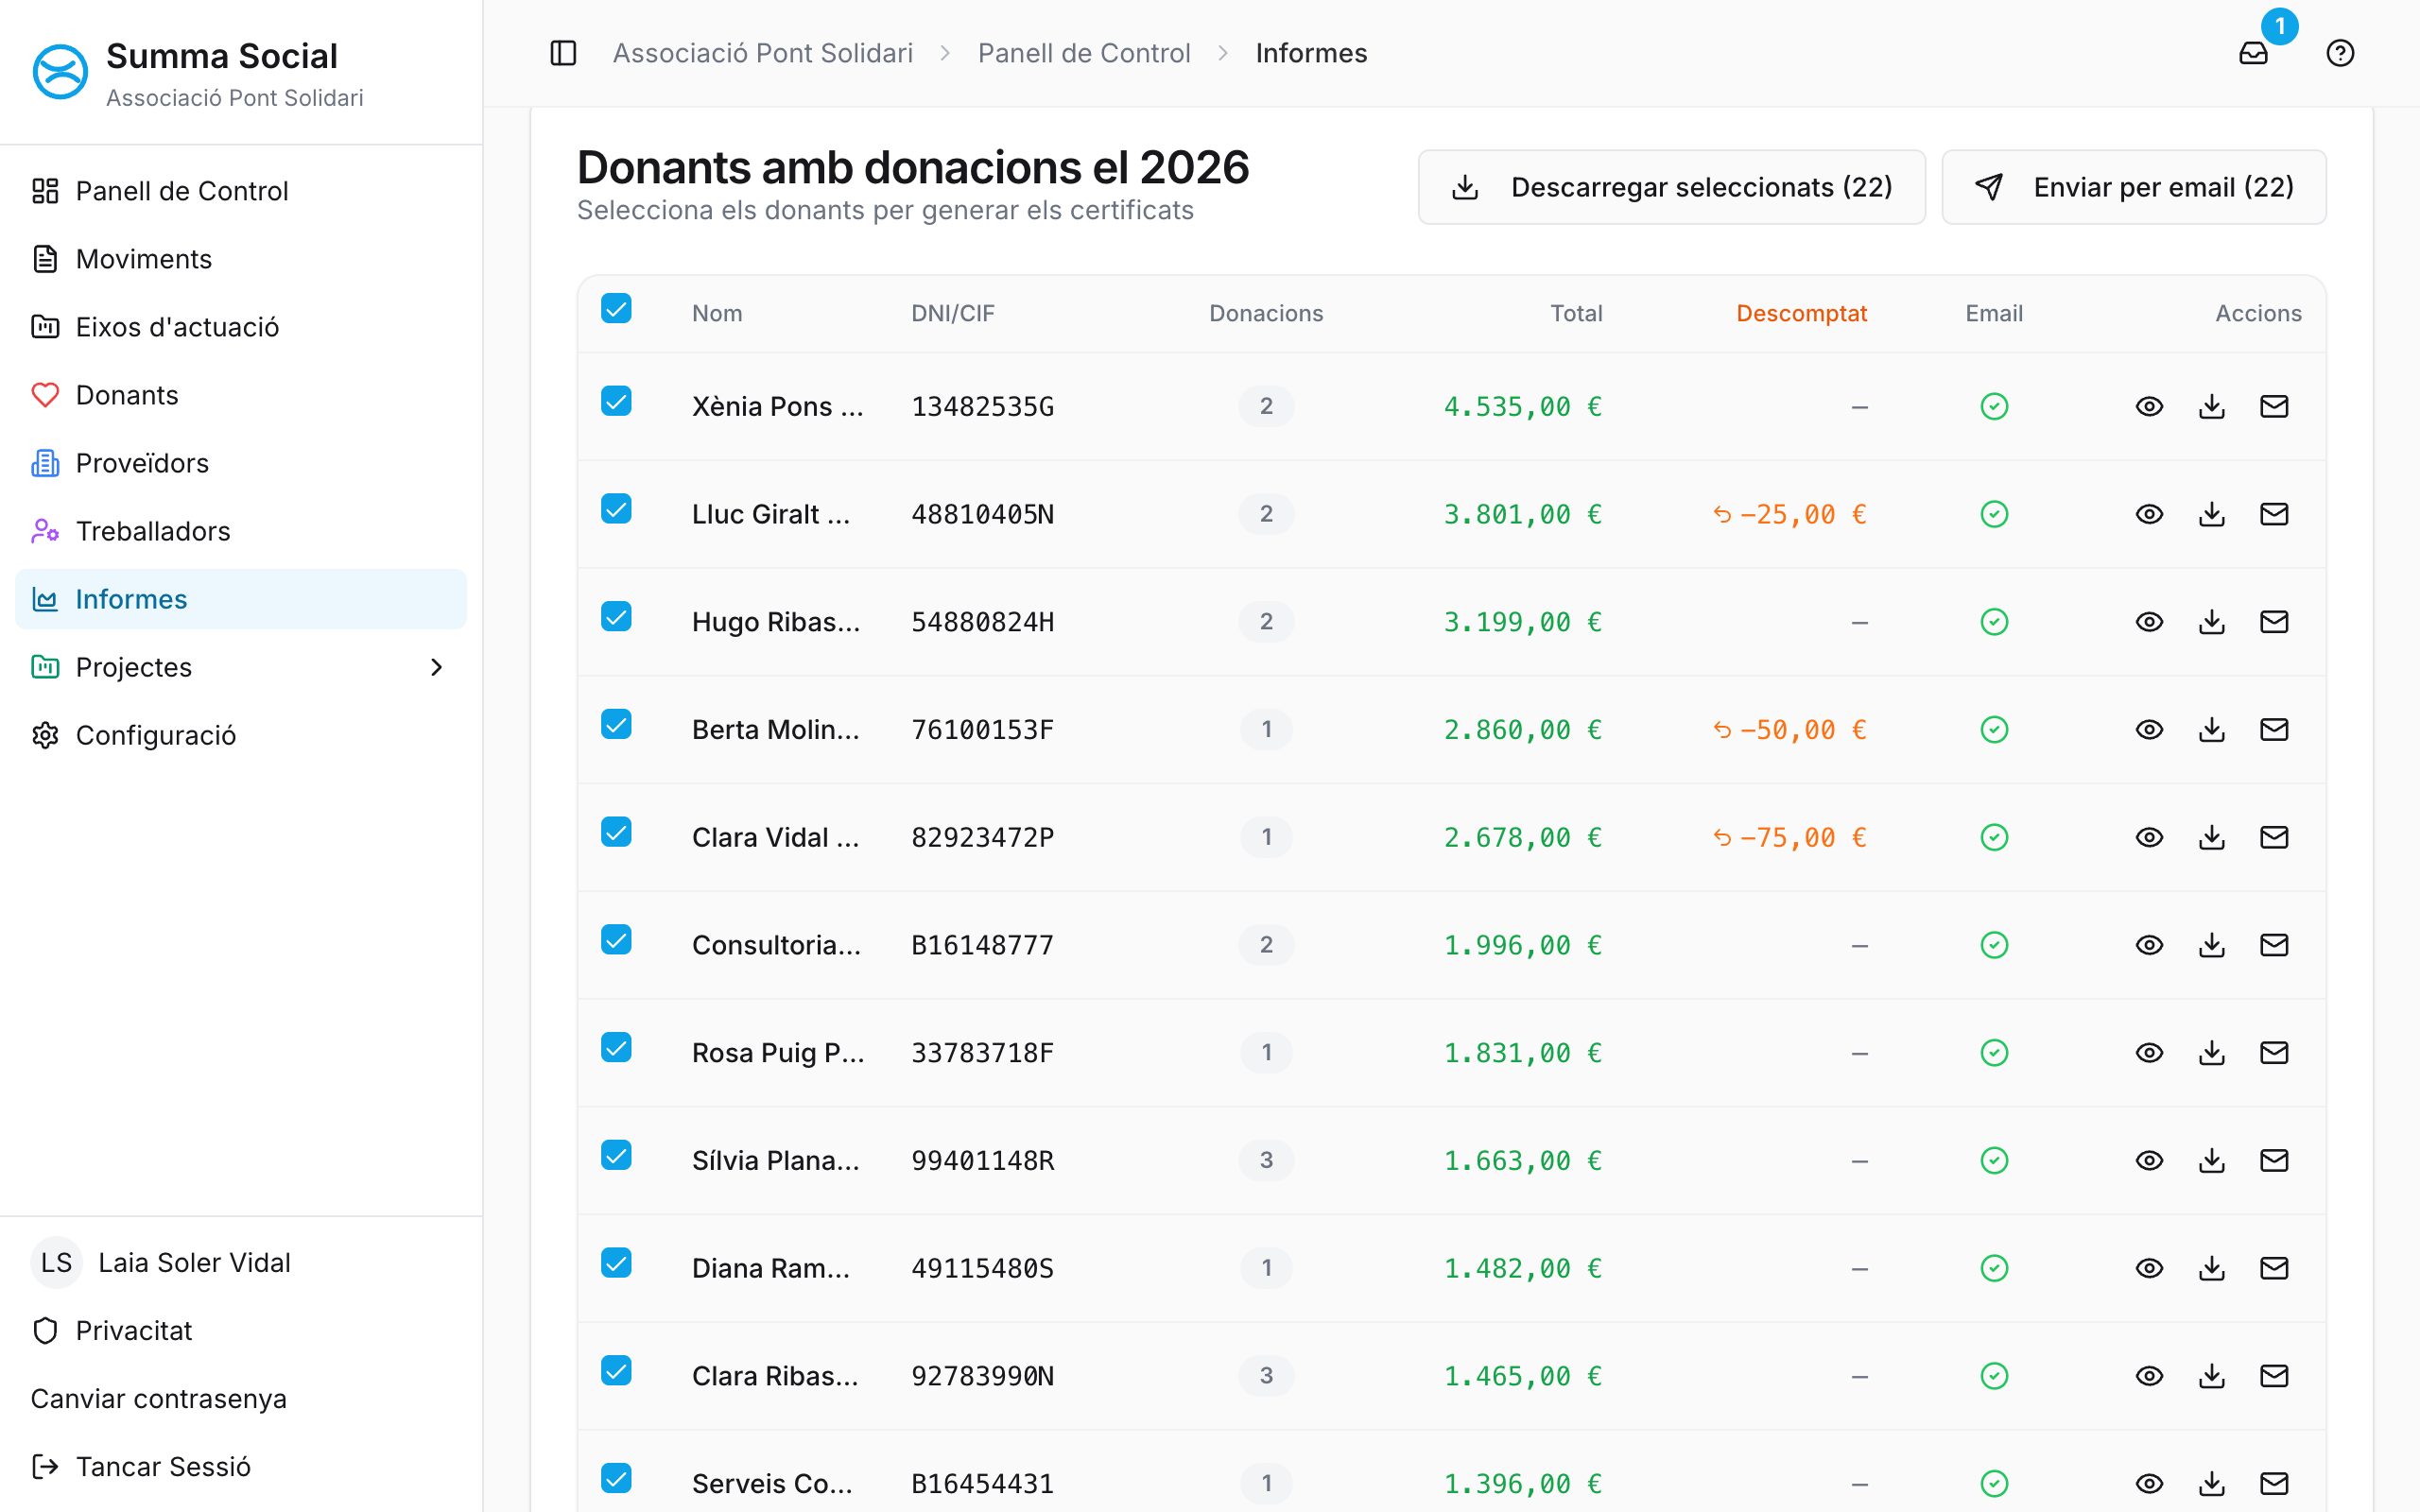Uncheck the Berta Molin row checkbox
Image resolution: width=2420 pixels, height=1512 pixels.
click(616, 724)
